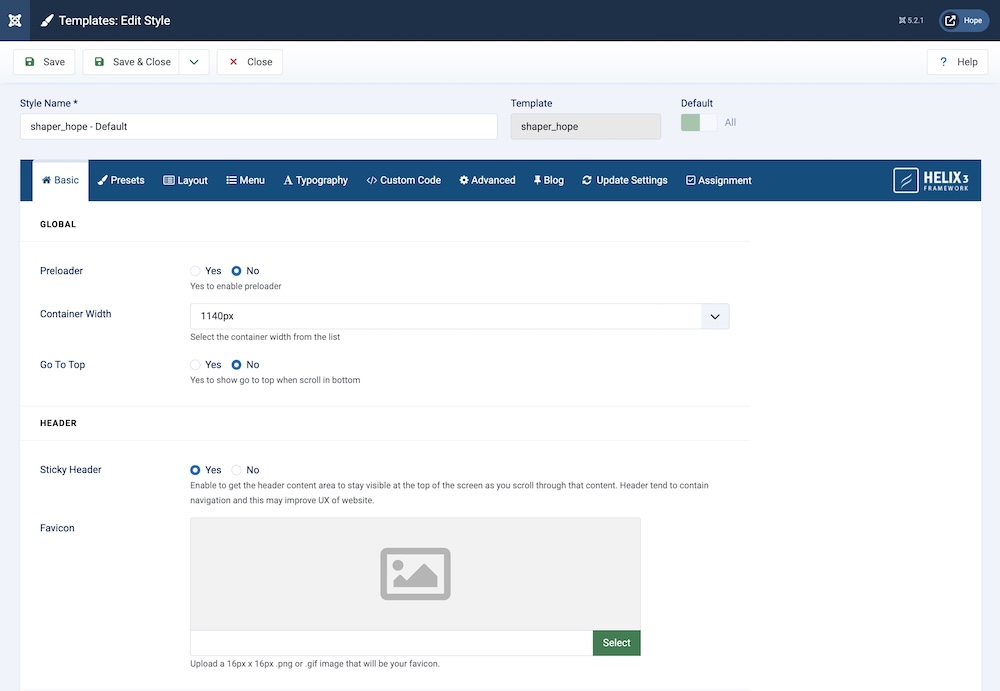This screenshot has height=691, width=1000.
Task: Open the Custom Code tab
Action: click(x=403, y=181)
